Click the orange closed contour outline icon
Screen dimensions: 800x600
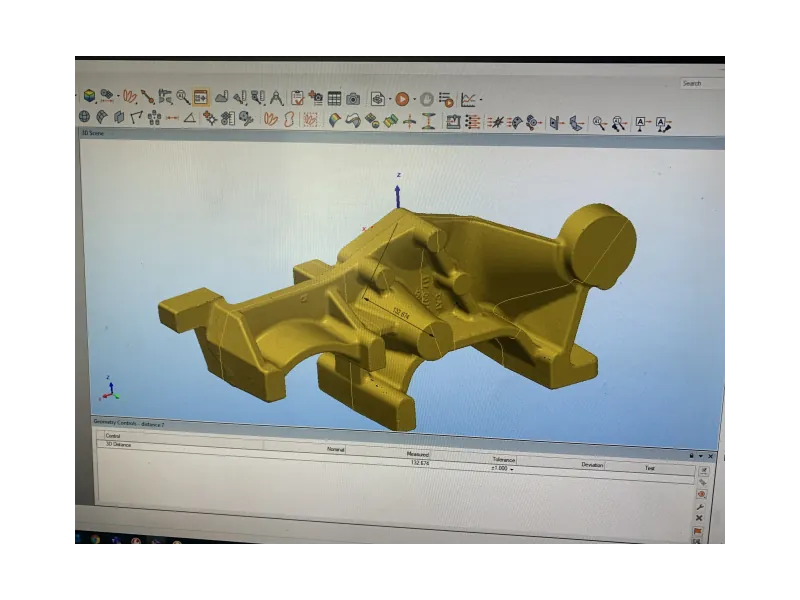289,120
